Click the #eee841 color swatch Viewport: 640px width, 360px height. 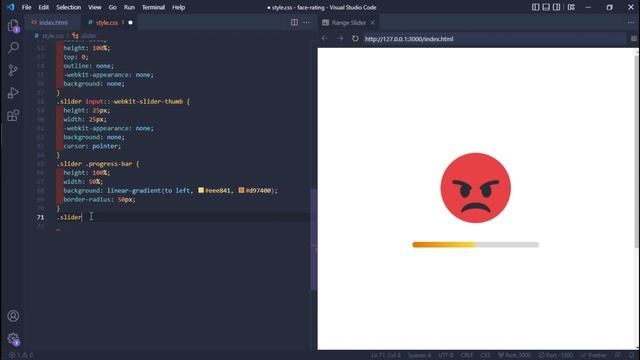point(201,190)
